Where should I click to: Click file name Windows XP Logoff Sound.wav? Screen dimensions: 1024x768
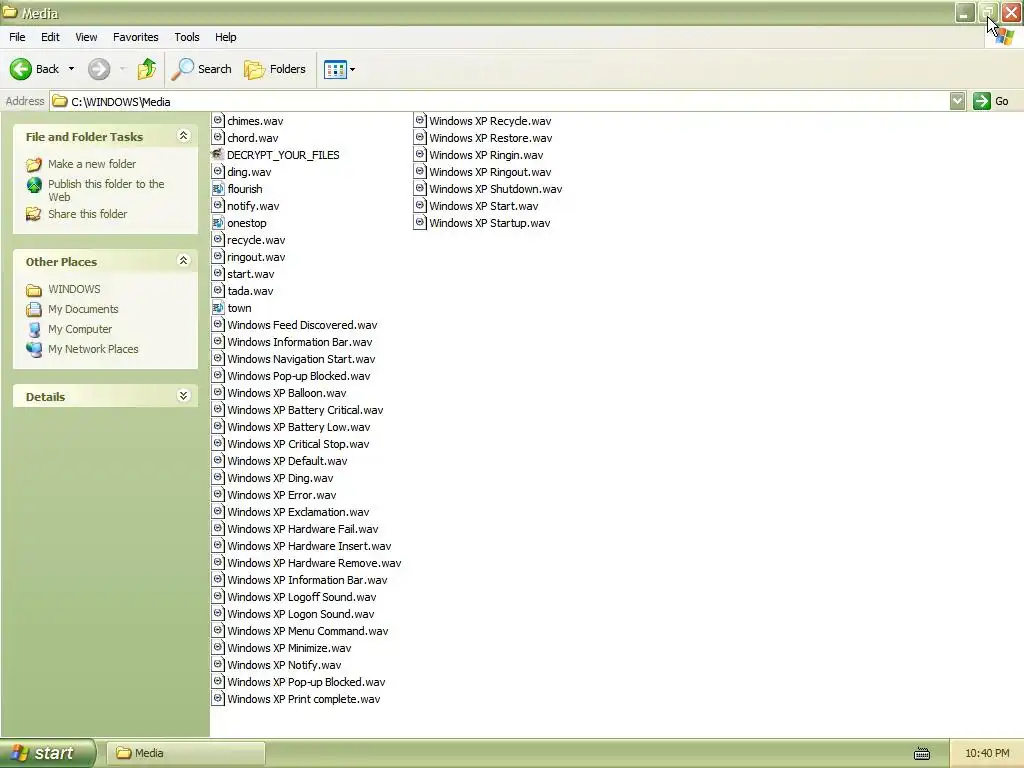point(302,597)
